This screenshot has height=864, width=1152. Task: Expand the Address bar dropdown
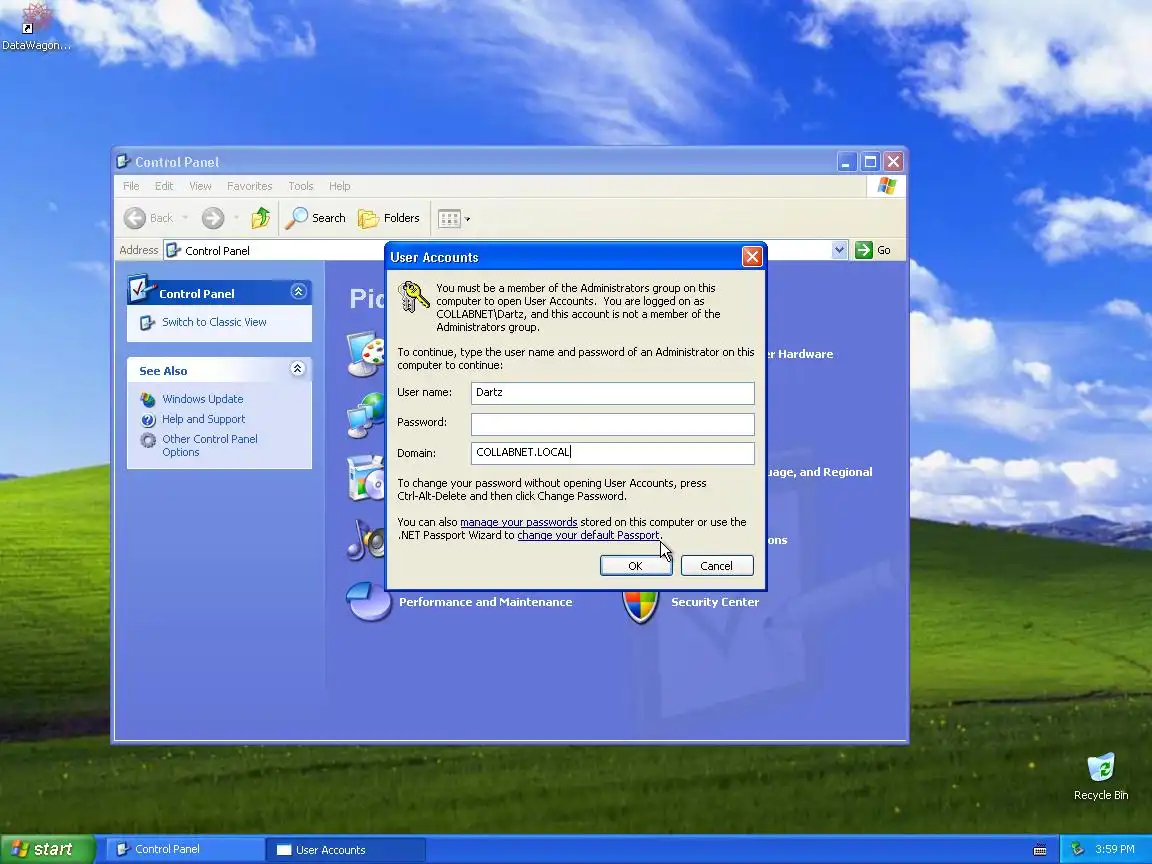[839, 250]
